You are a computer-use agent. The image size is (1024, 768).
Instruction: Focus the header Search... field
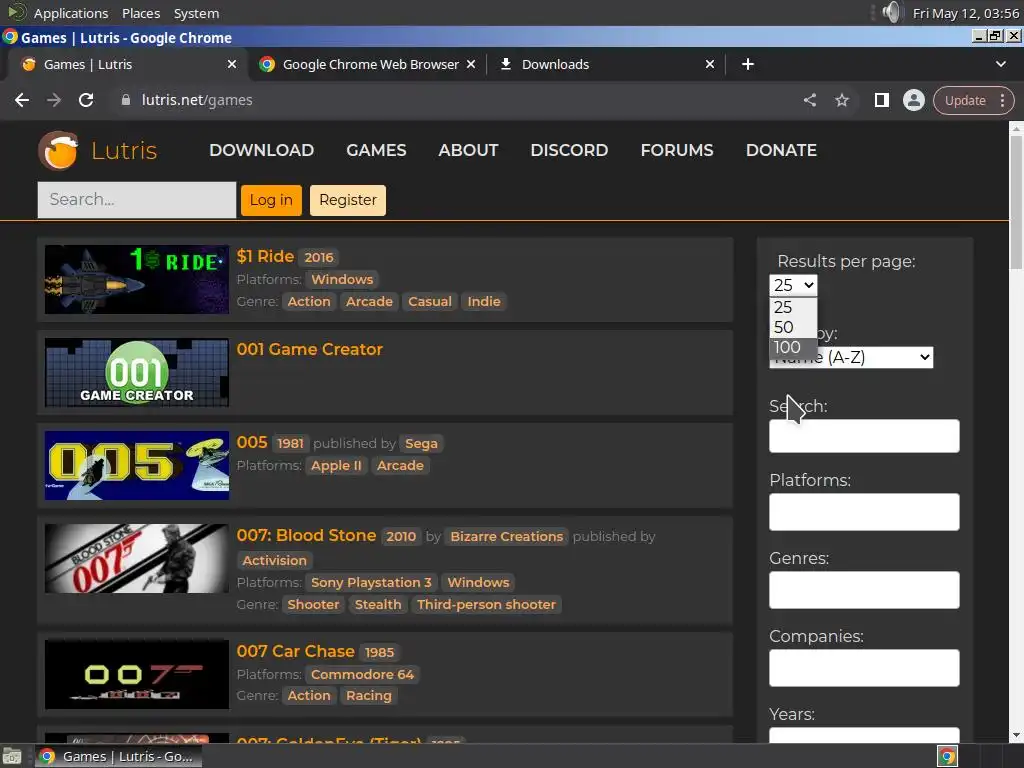point(136,200)
